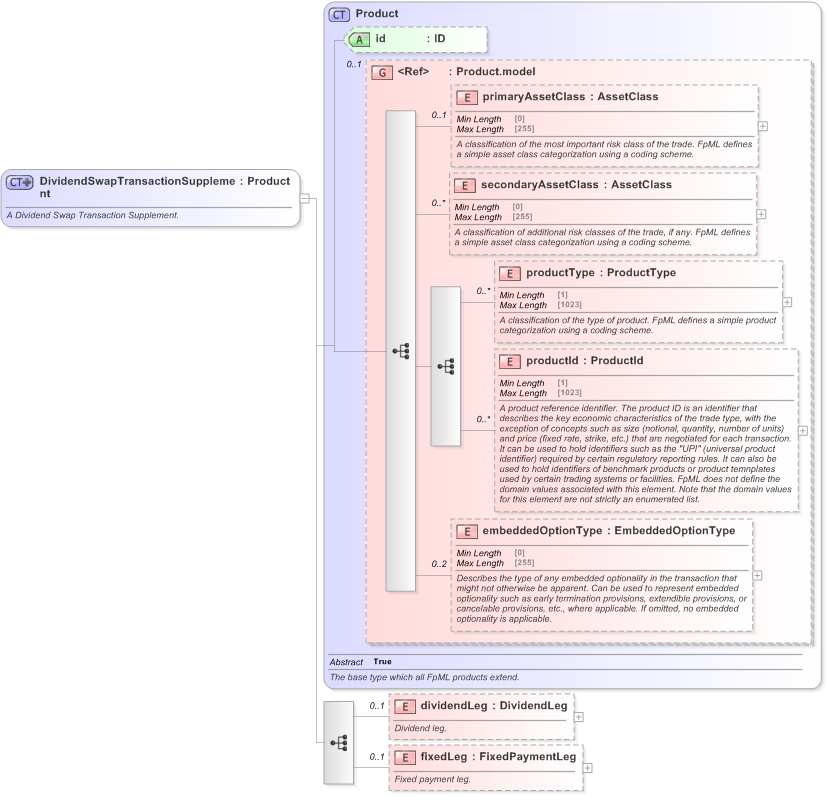The width and height of the screenshot is (826, 797).
Task: Click the fixedLeg : FixedPaymentLeg label
Action: point(498,757)
